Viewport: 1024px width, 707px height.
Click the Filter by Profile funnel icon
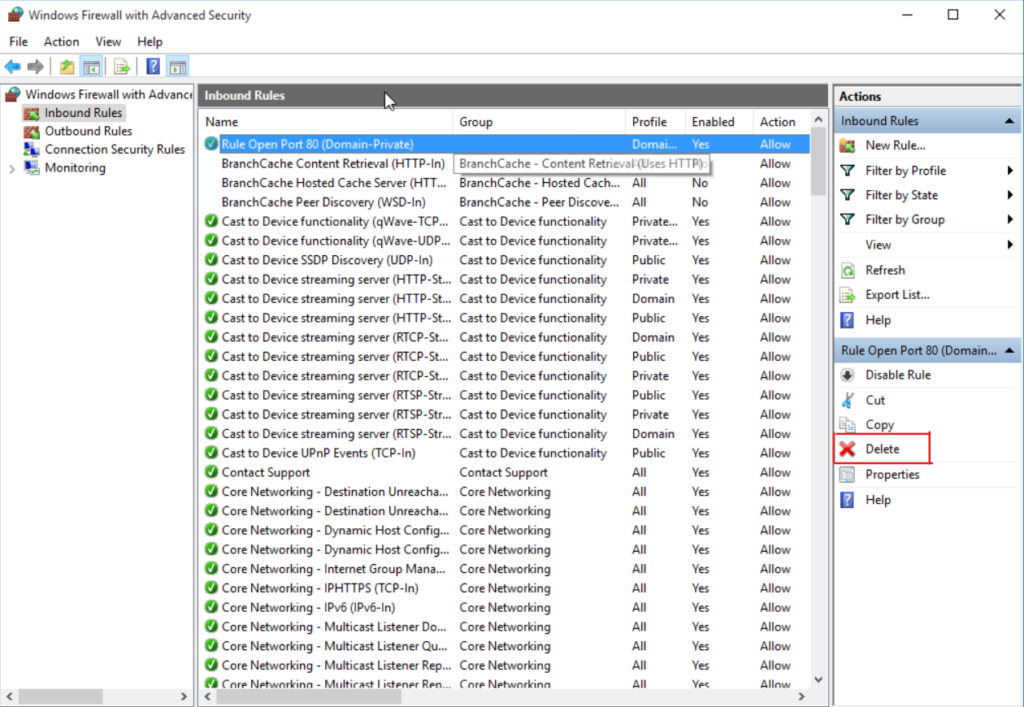click(847, 170)
